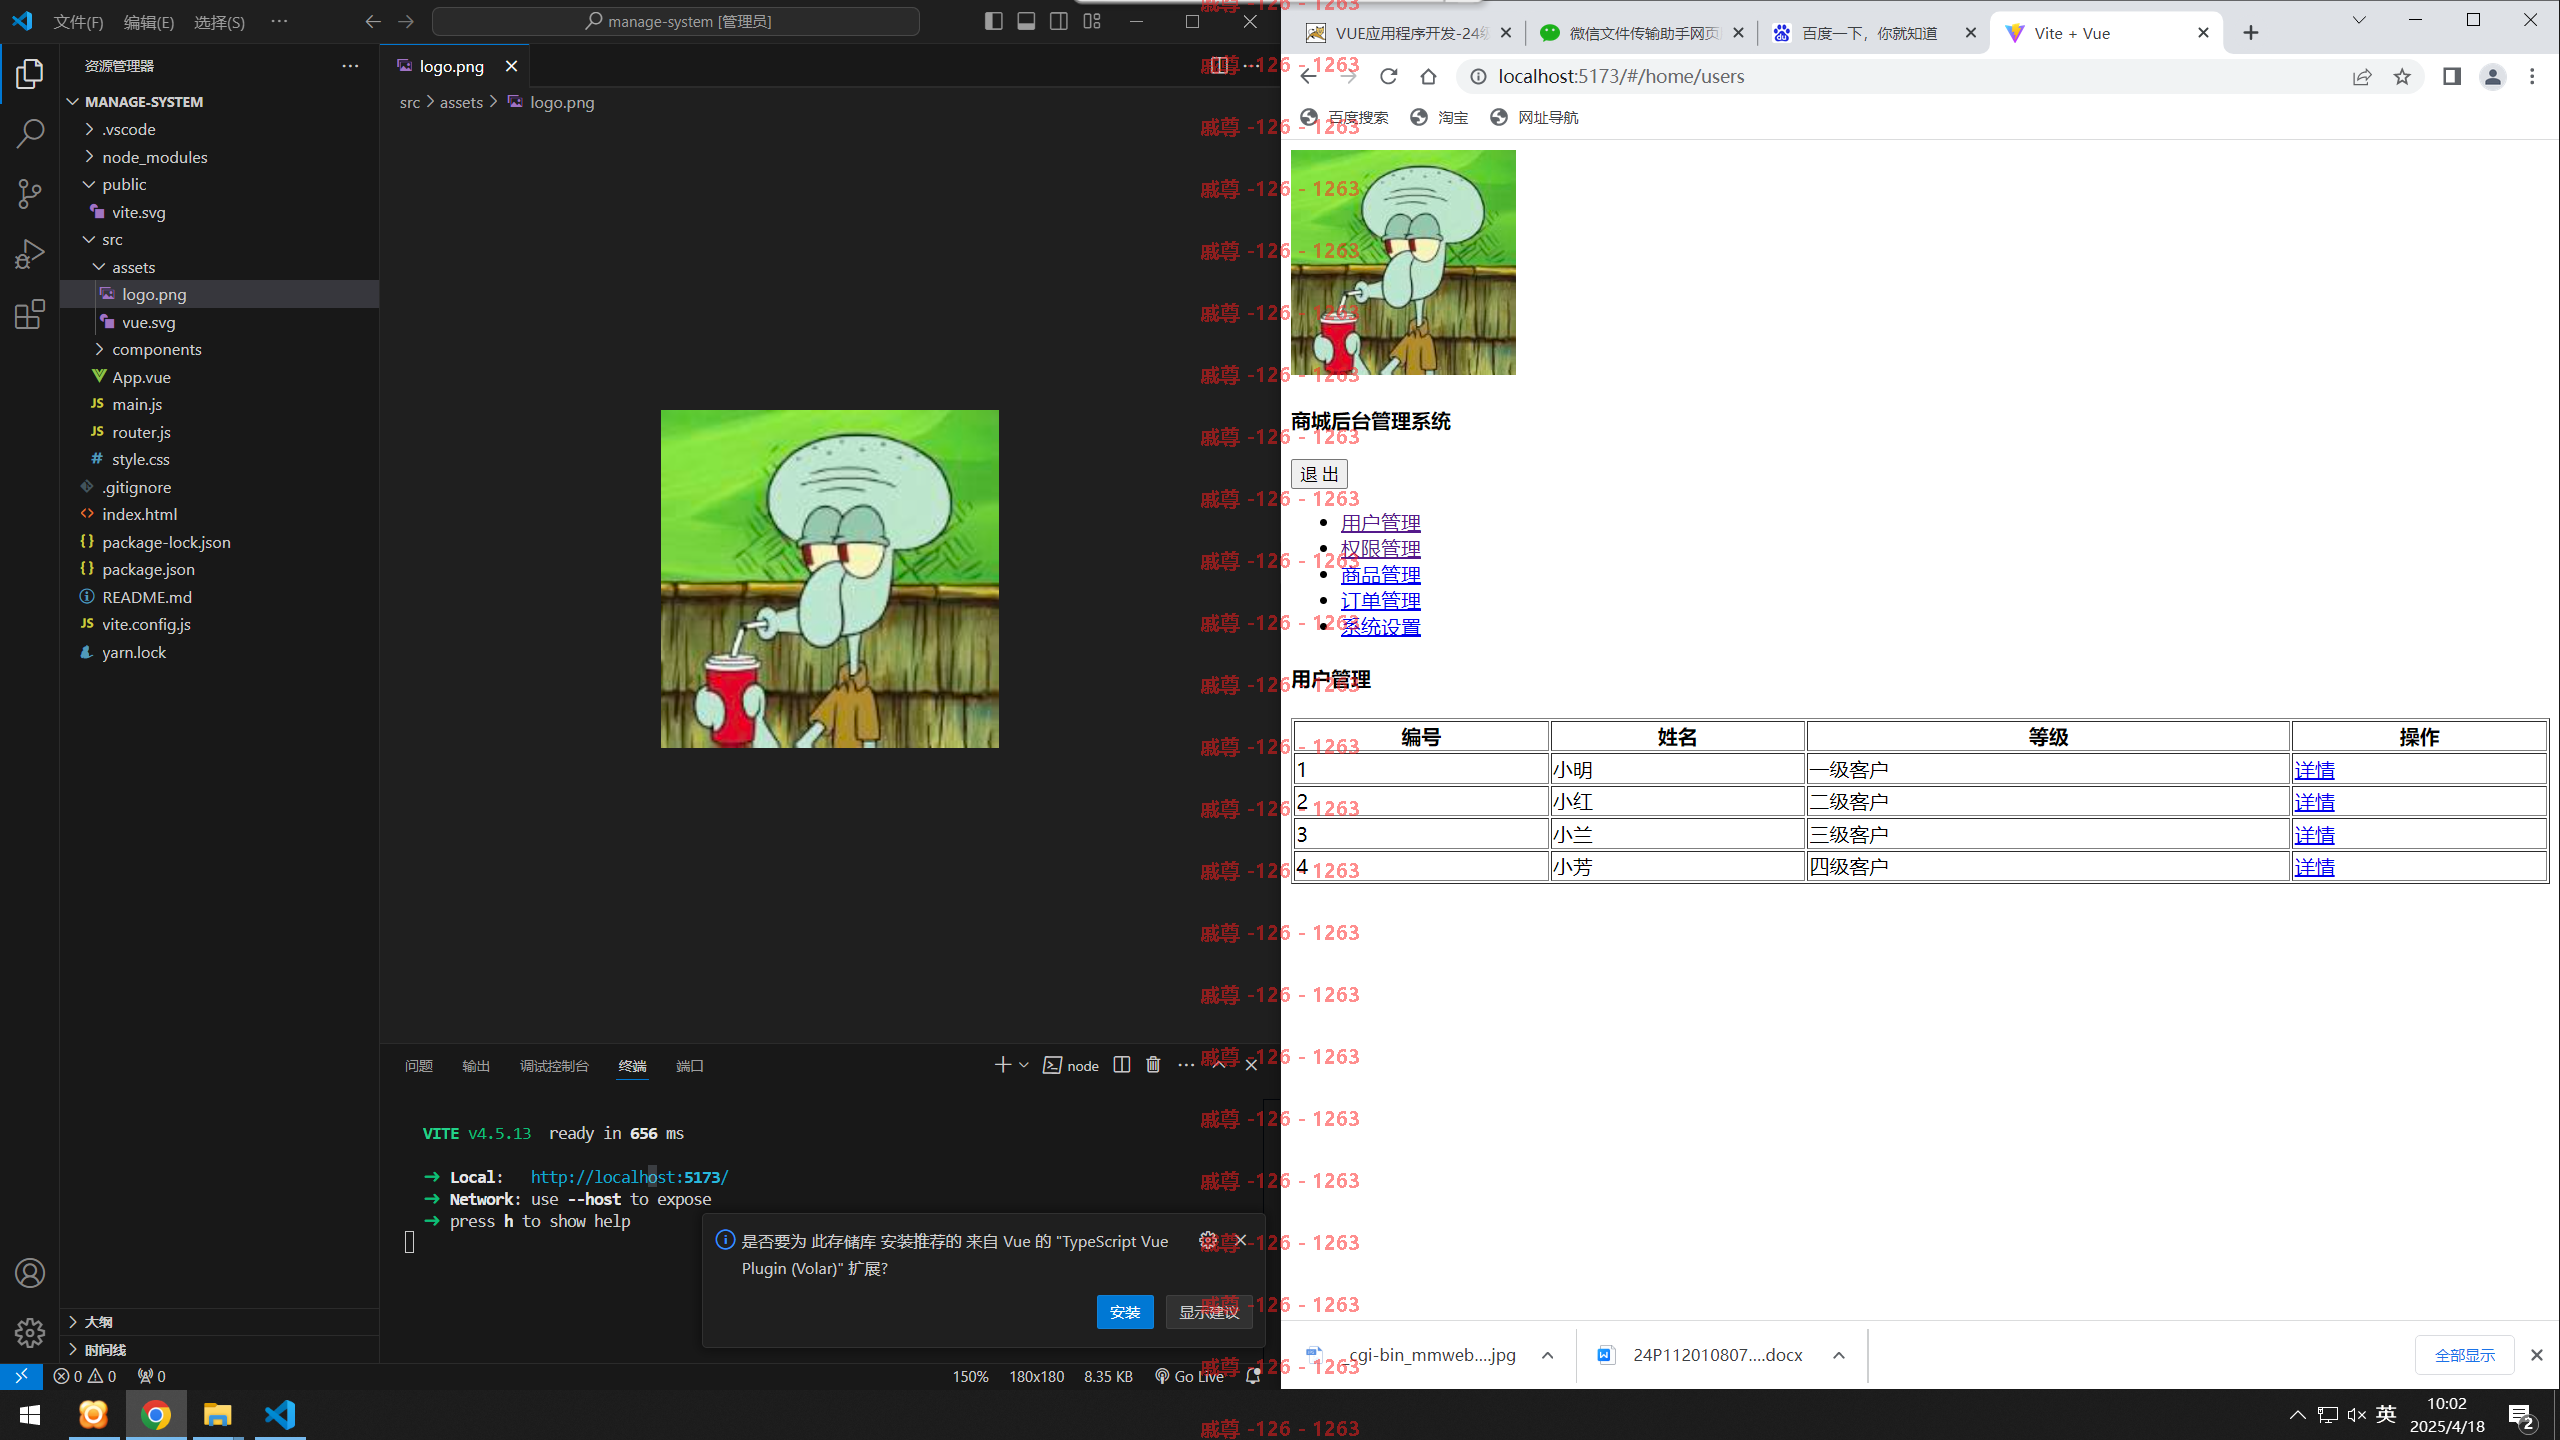Screen dimensions: 2560x1440
Task: Split the terminal panel
Action: pyautogui.click(x=1122, y=1065)
